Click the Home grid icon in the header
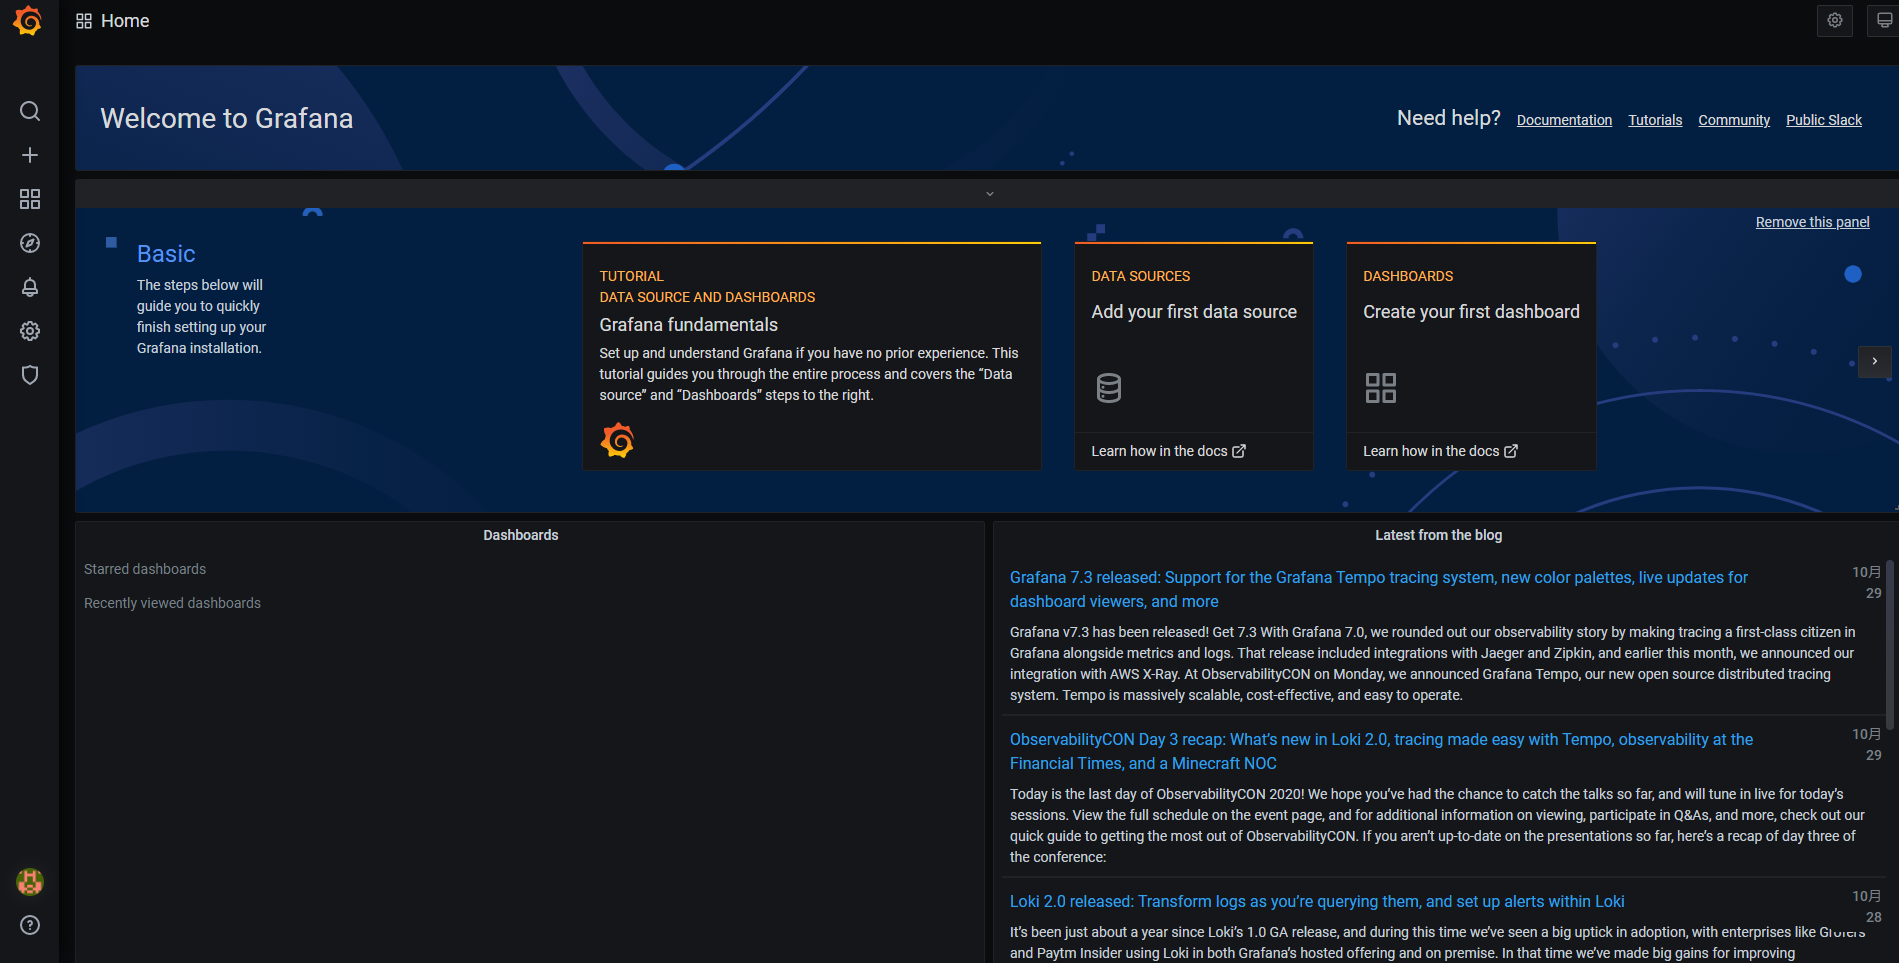 click(x=84, y=21)
